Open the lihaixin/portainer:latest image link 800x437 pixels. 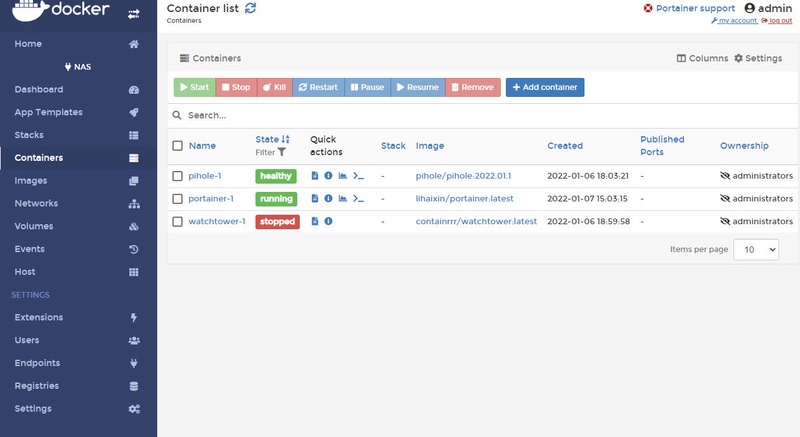pos(464,199)
